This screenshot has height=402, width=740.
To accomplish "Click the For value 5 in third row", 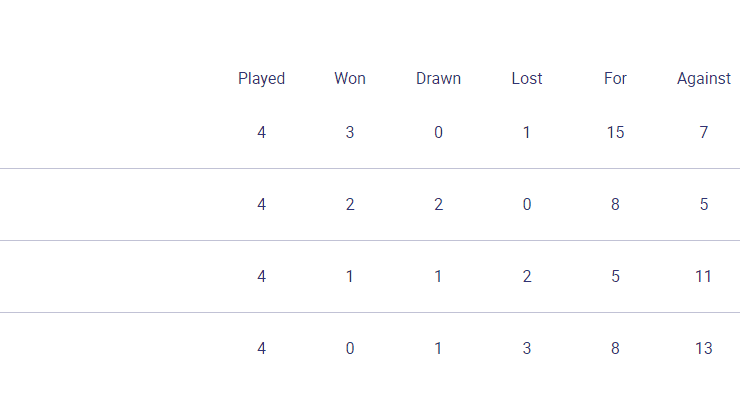I will [615, 276].
